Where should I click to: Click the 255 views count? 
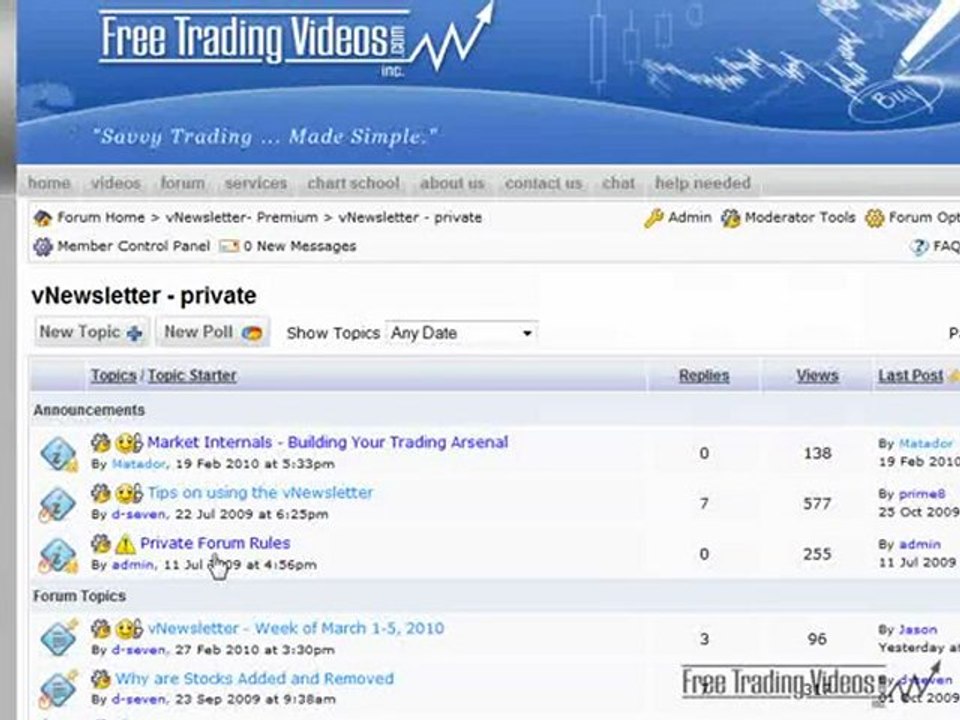(817, 555)
